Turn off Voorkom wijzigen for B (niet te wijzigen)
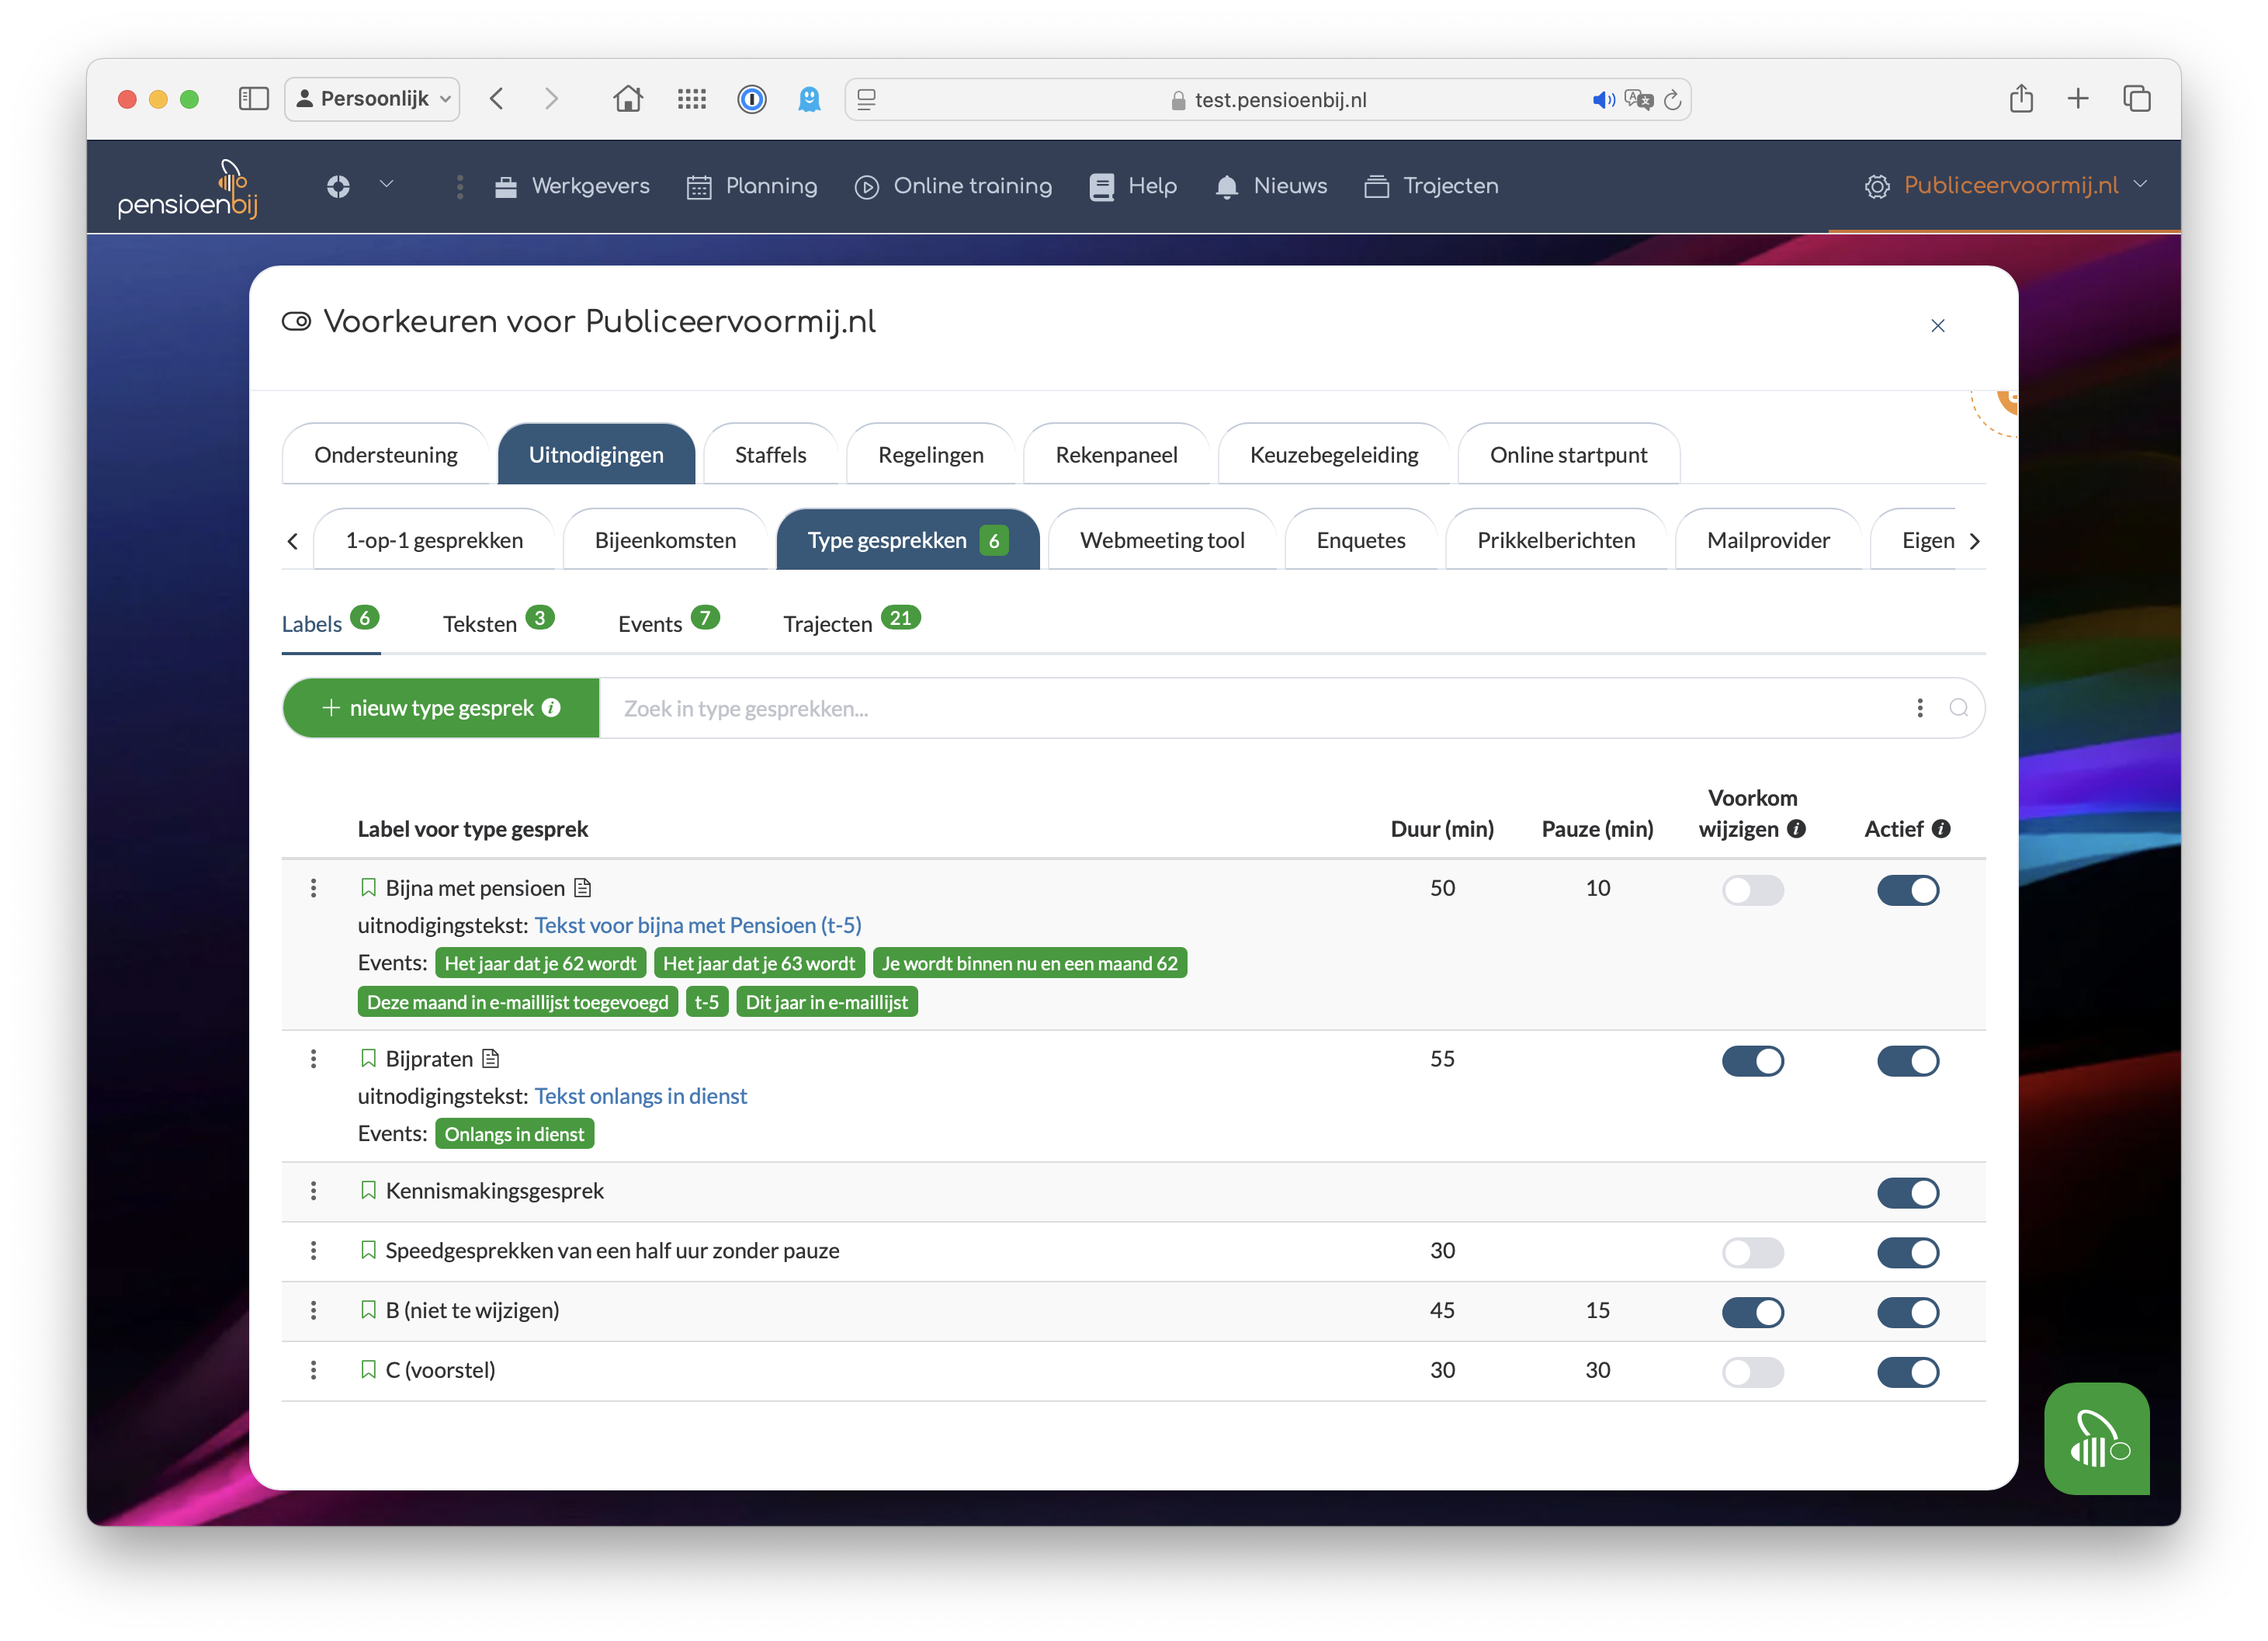Image resolution: width=2268 pixels, height=1641 pixels. [1752, 1313]
